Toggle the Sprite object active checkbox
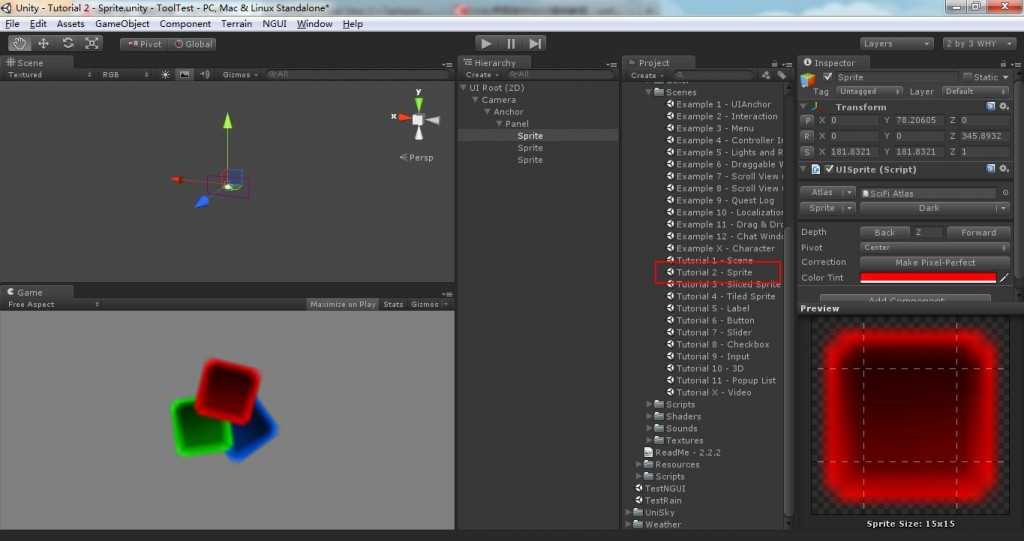1024x541 pixels. coord(828,77)
